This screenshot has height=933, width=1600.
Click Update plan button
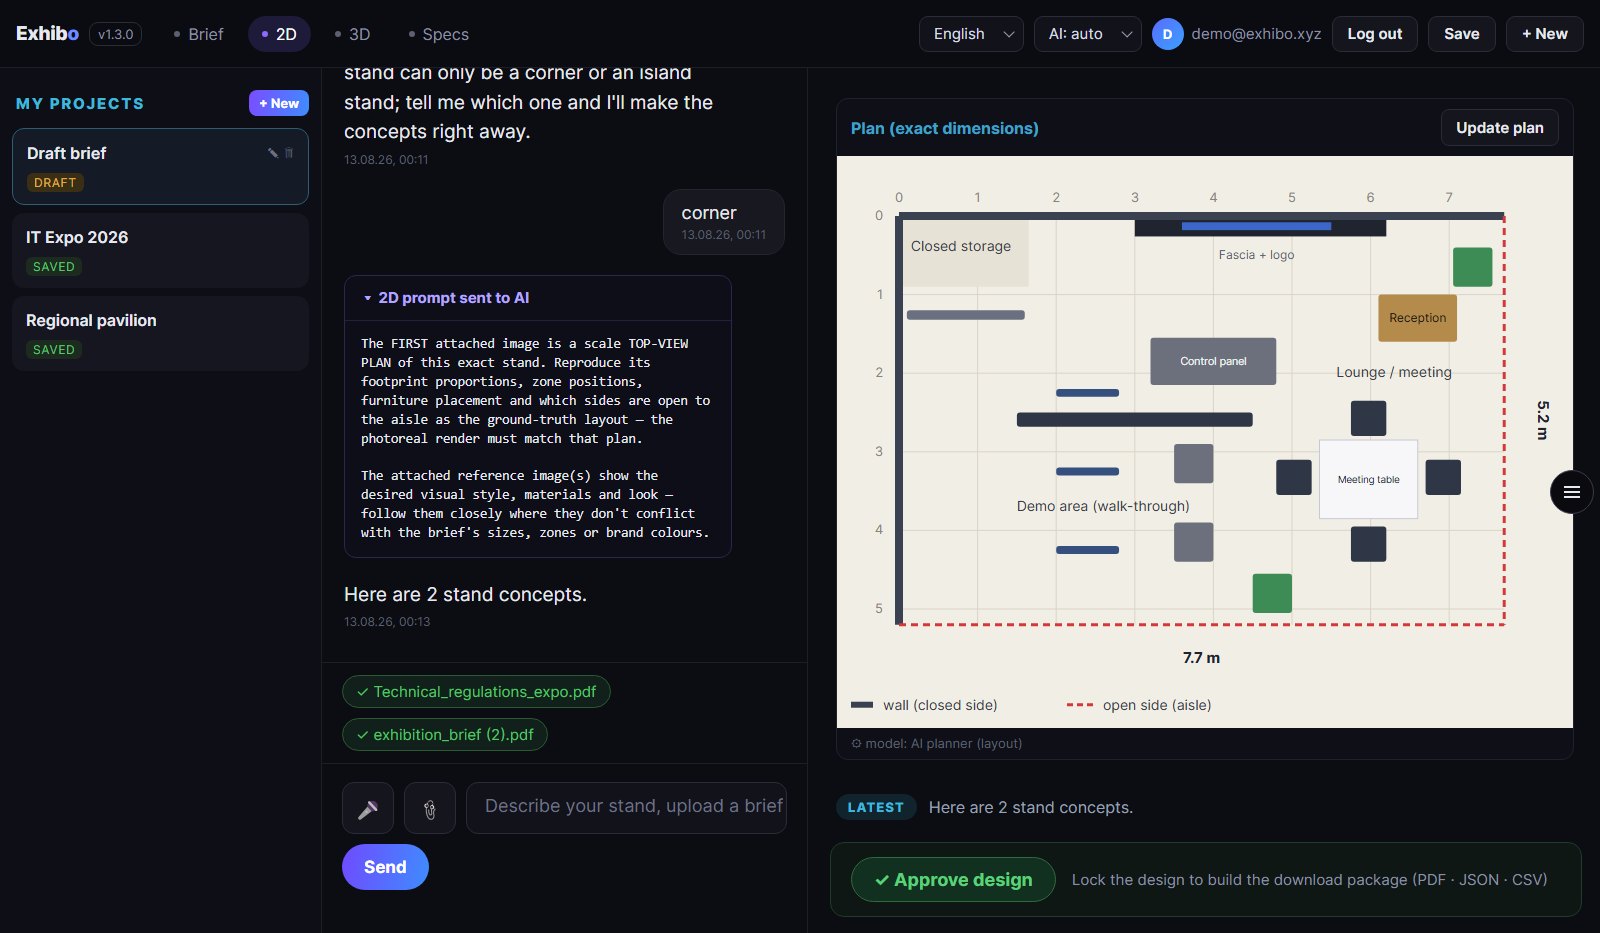click(x=1499, y=128)
